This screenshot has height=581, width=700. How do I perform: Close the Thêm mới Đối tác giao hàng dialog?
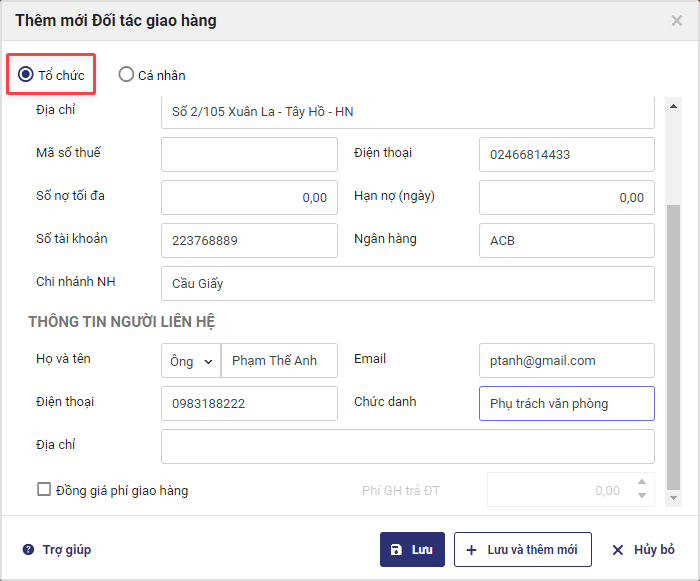tap(677, 20)
